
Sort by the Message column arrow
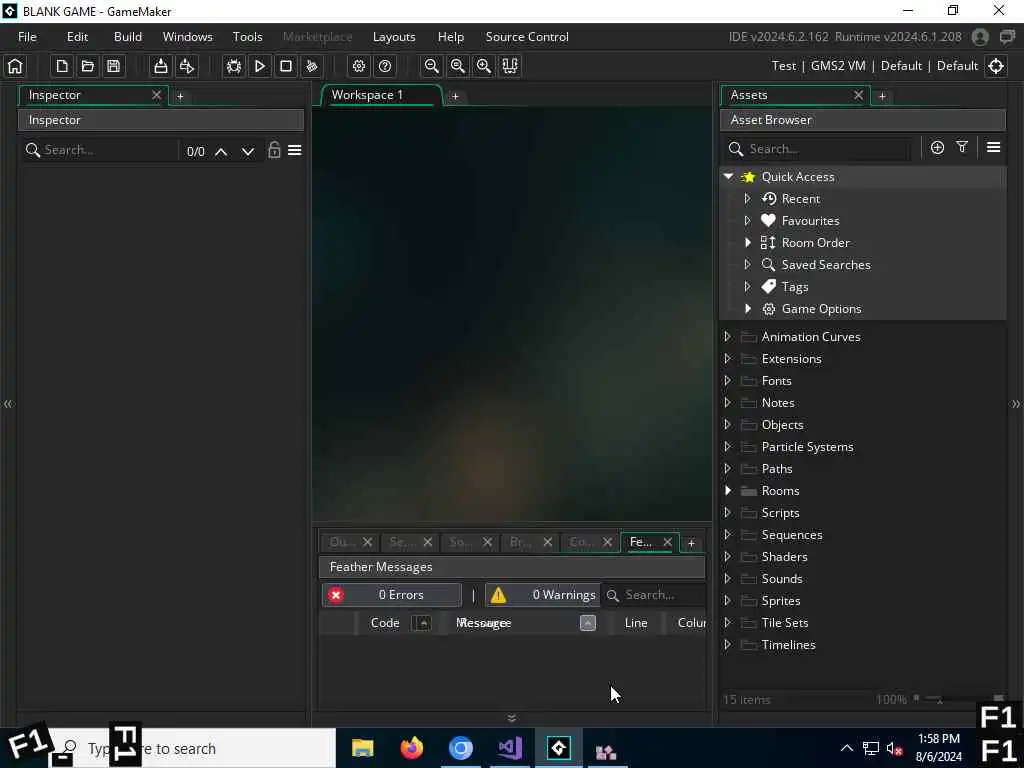(x=588, y=623)
